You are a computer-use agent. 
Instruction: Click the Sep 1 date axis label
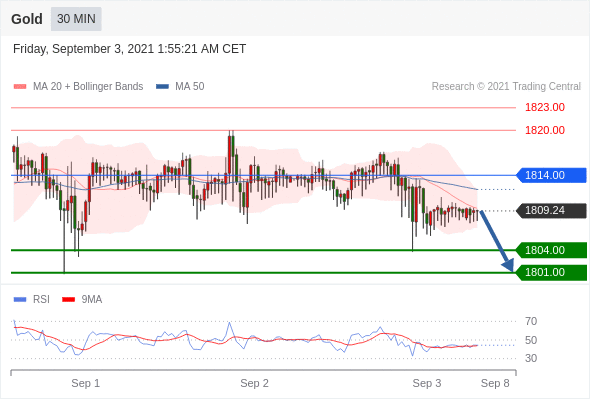86,383
